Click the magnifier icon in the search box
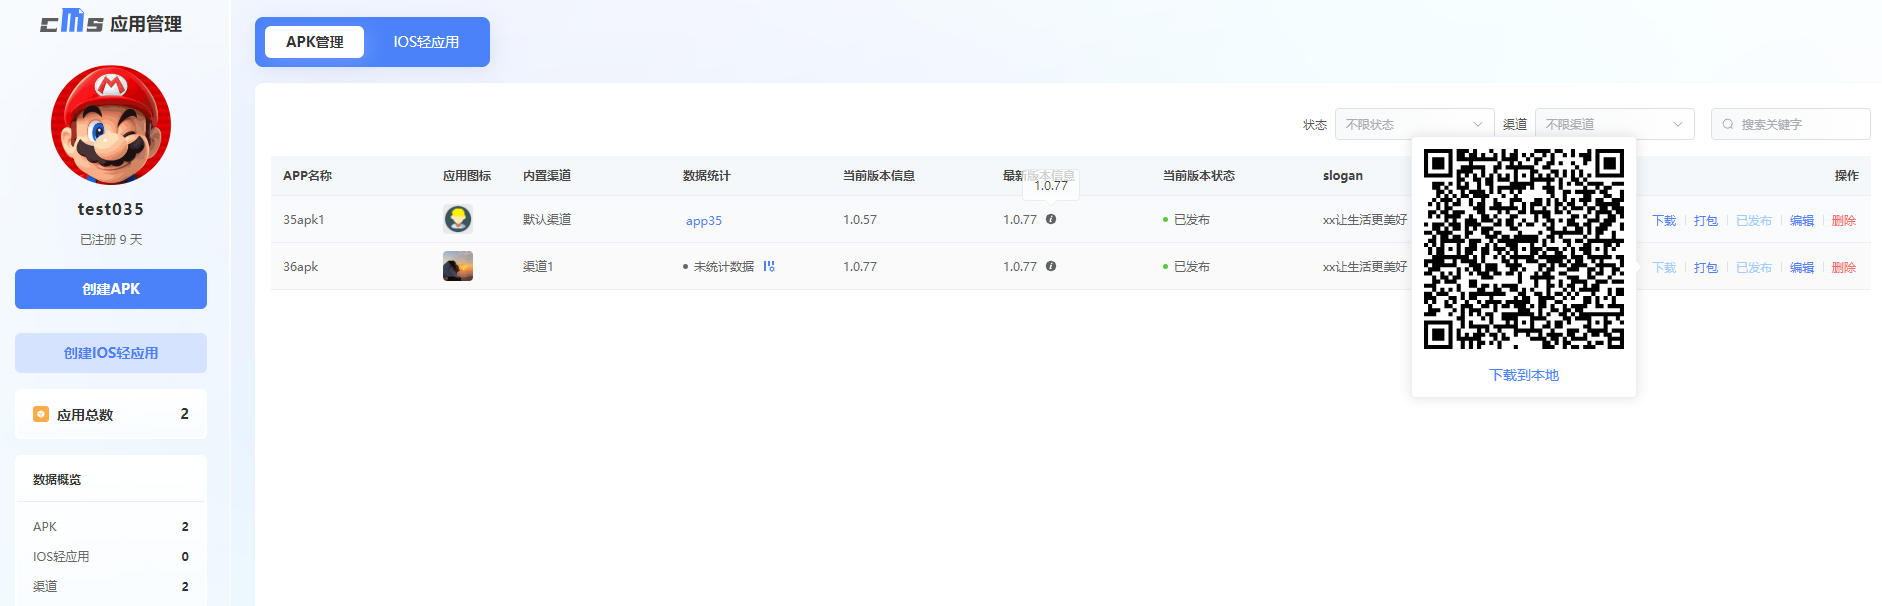The width and height of the screenshot is (1882, 606). [x=1728, y=124]
